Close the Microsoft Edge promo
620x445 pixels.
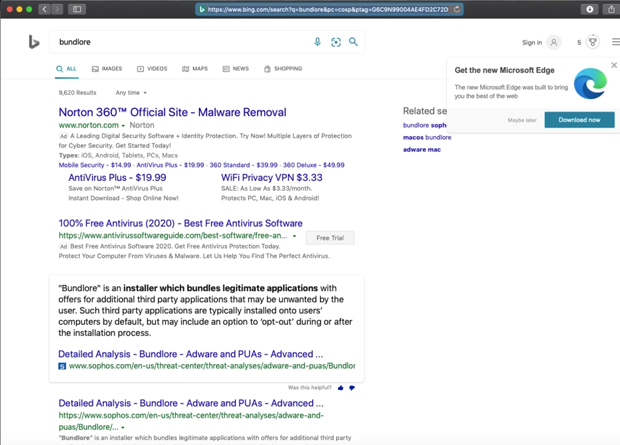[x=614, y=65]
